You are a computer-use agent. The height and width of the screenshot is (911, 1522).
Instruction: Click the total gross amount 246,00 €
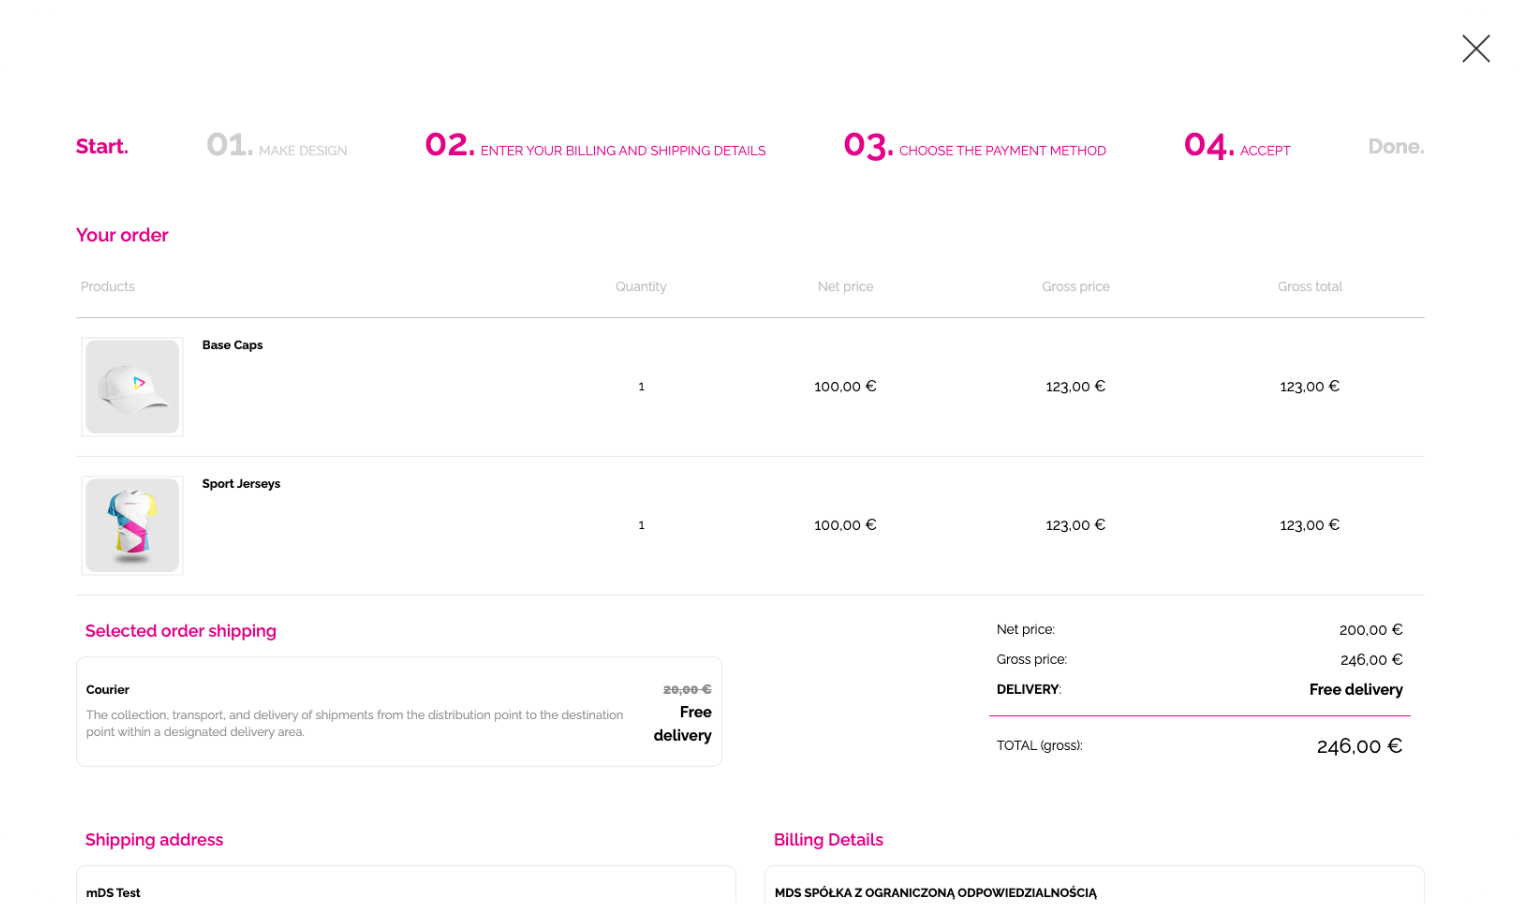tap(1358, 746)
